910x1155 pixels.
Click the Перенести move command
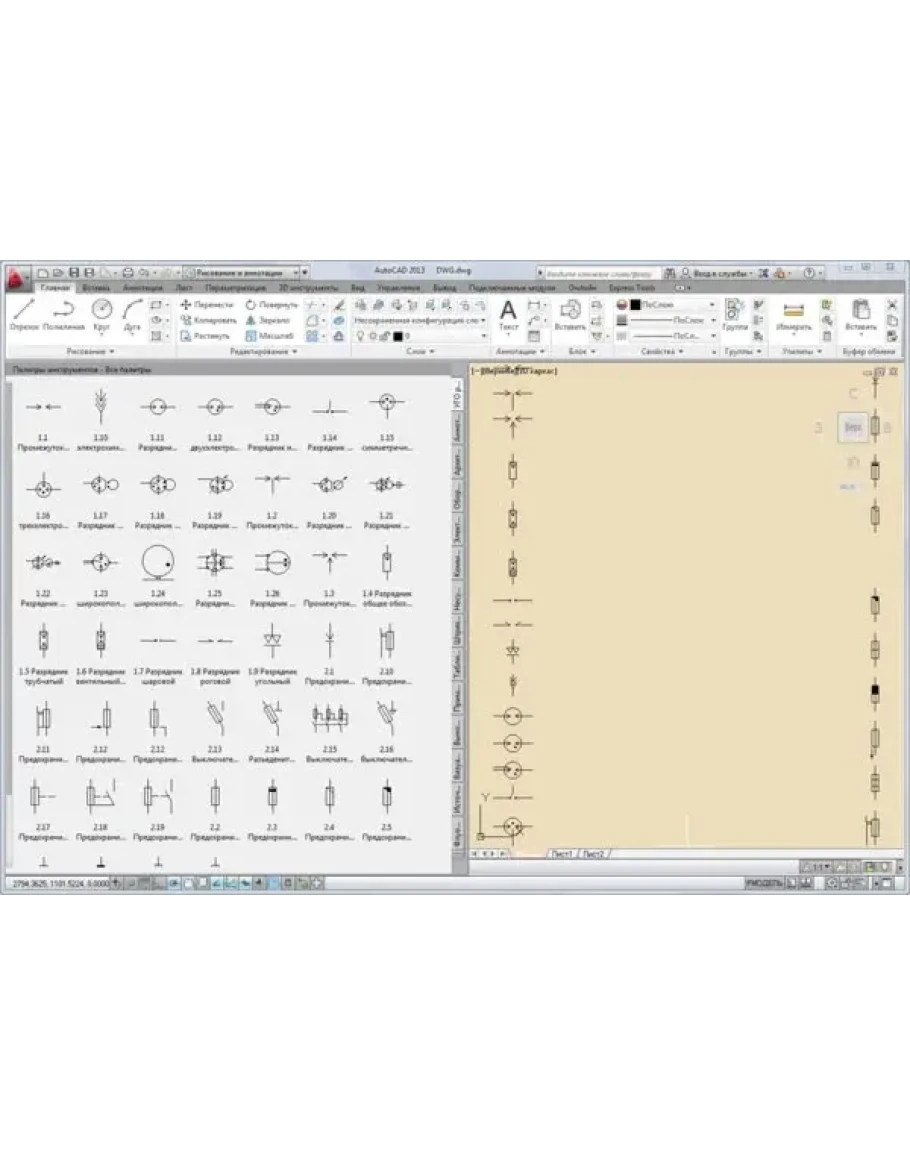point(207,304)
